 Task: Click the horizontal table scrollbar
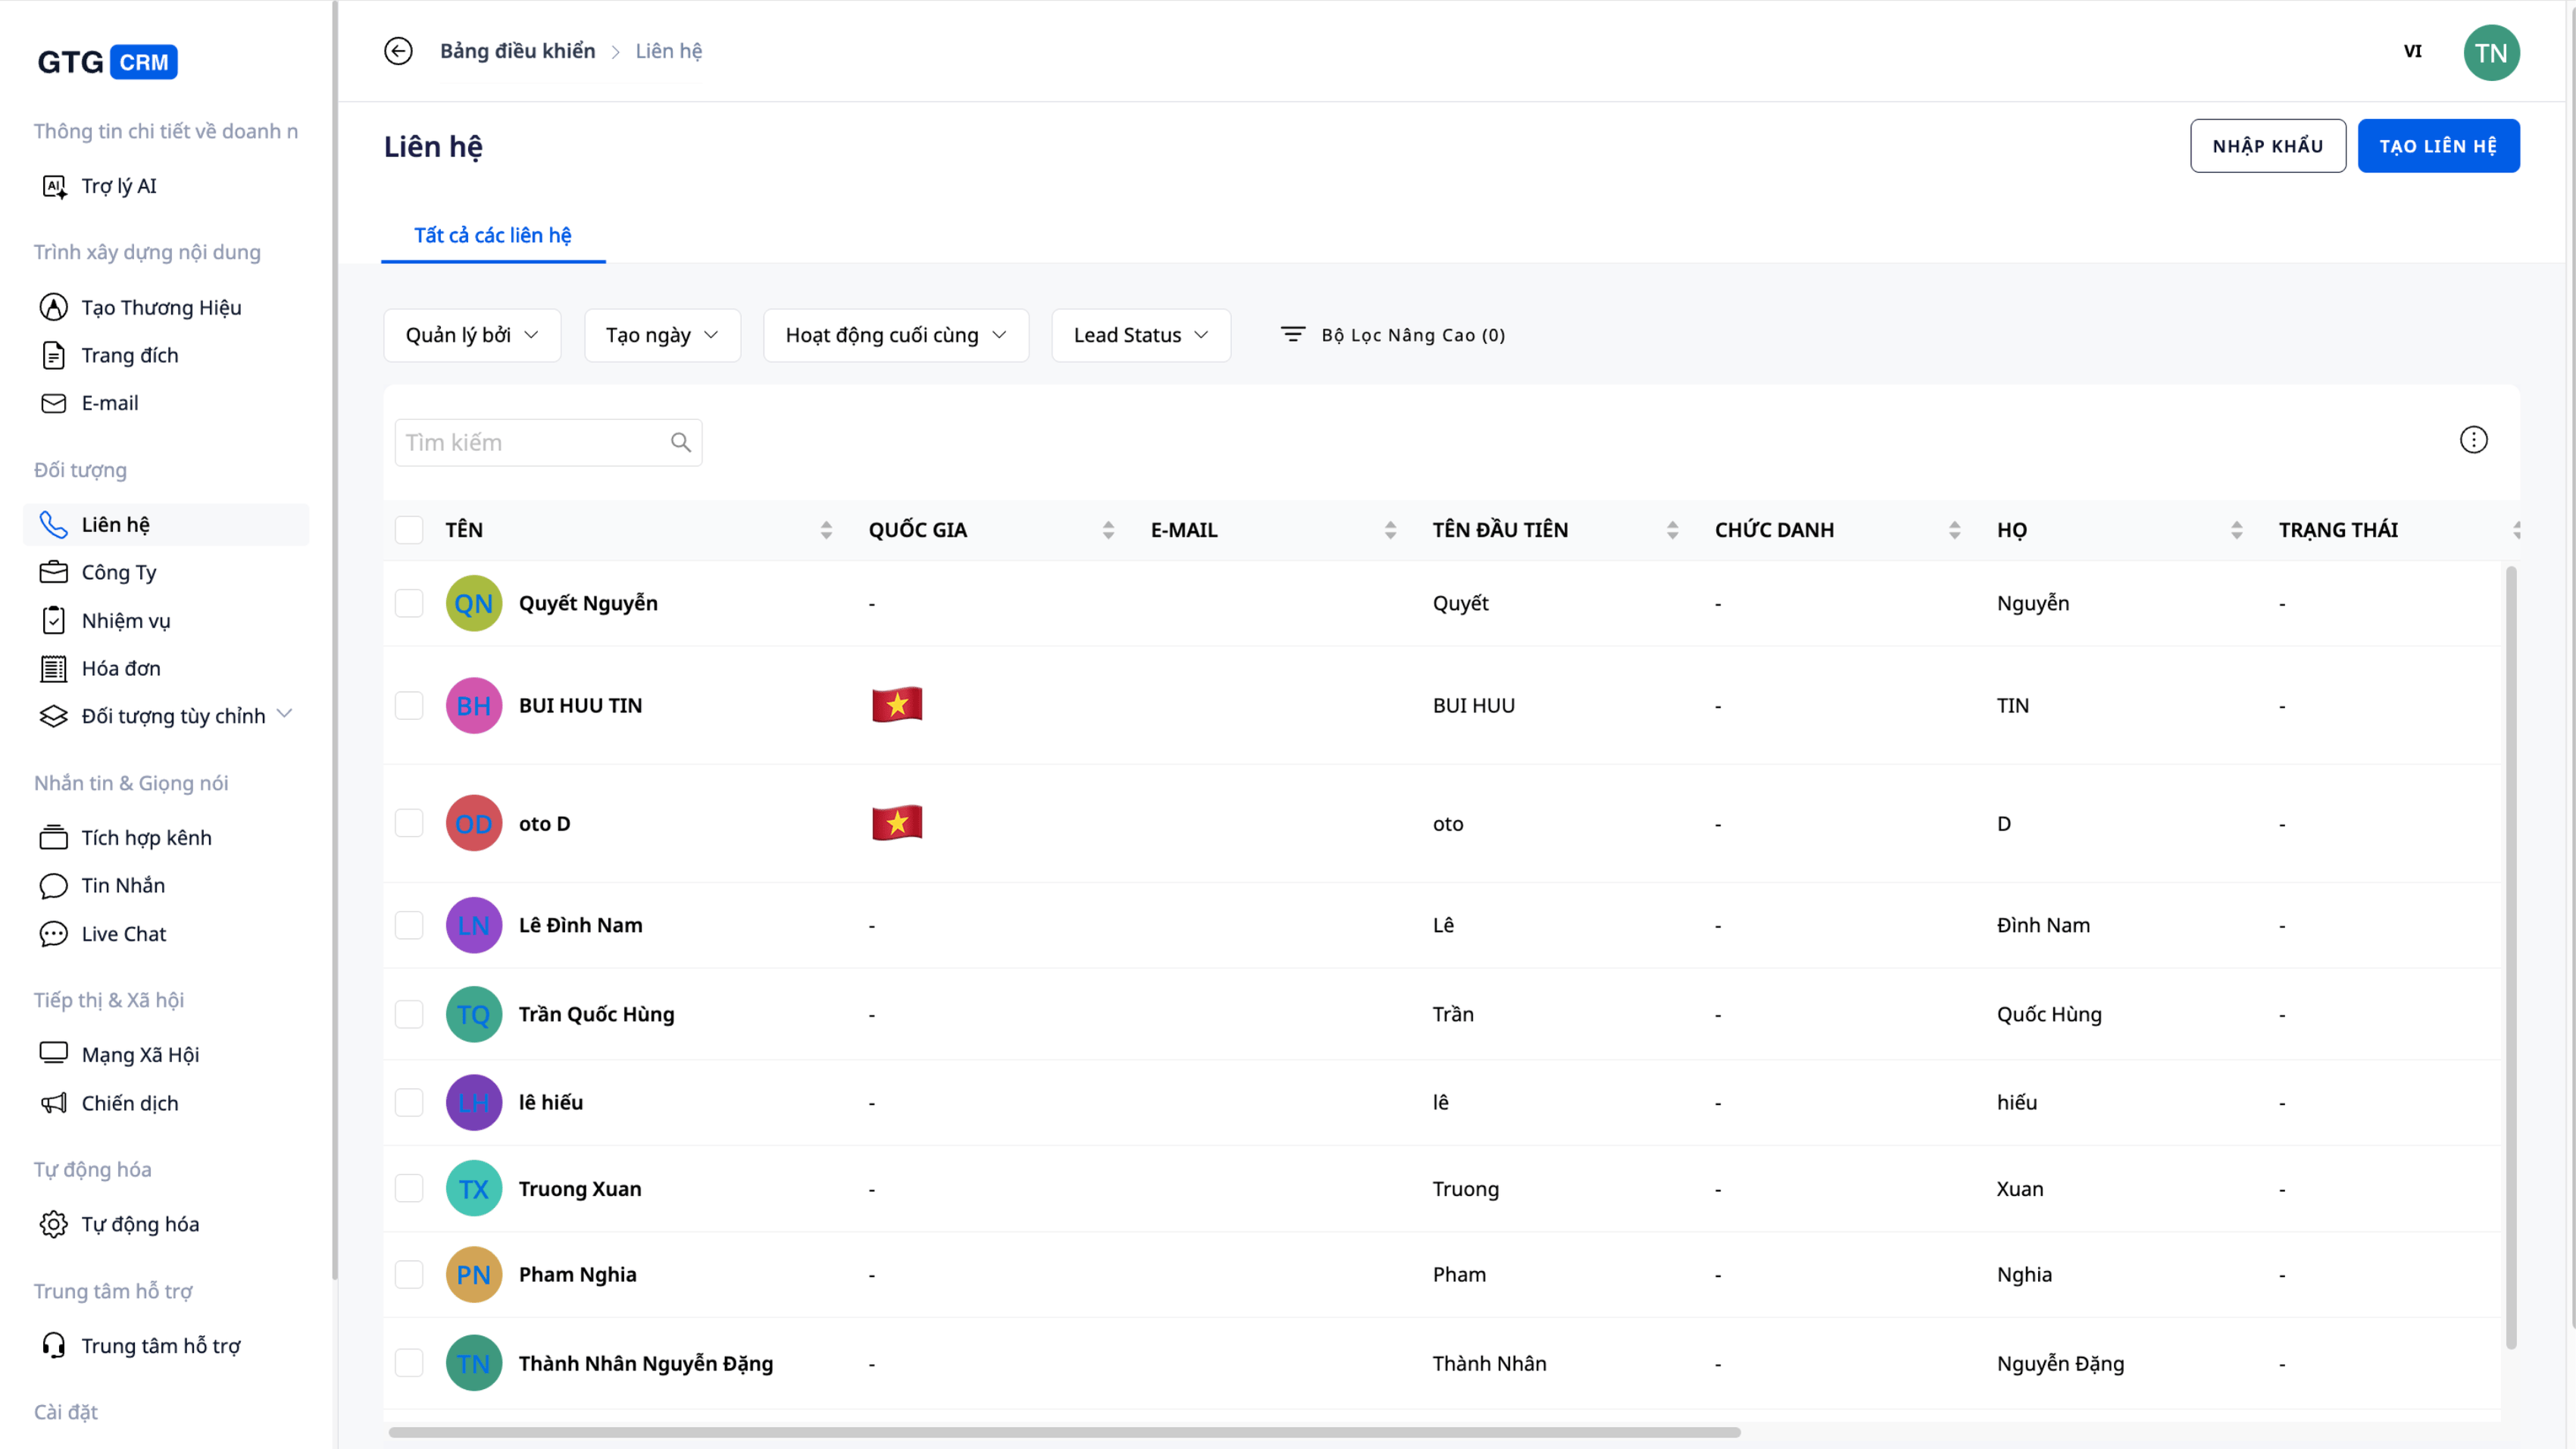[x=1064, y=1432]
